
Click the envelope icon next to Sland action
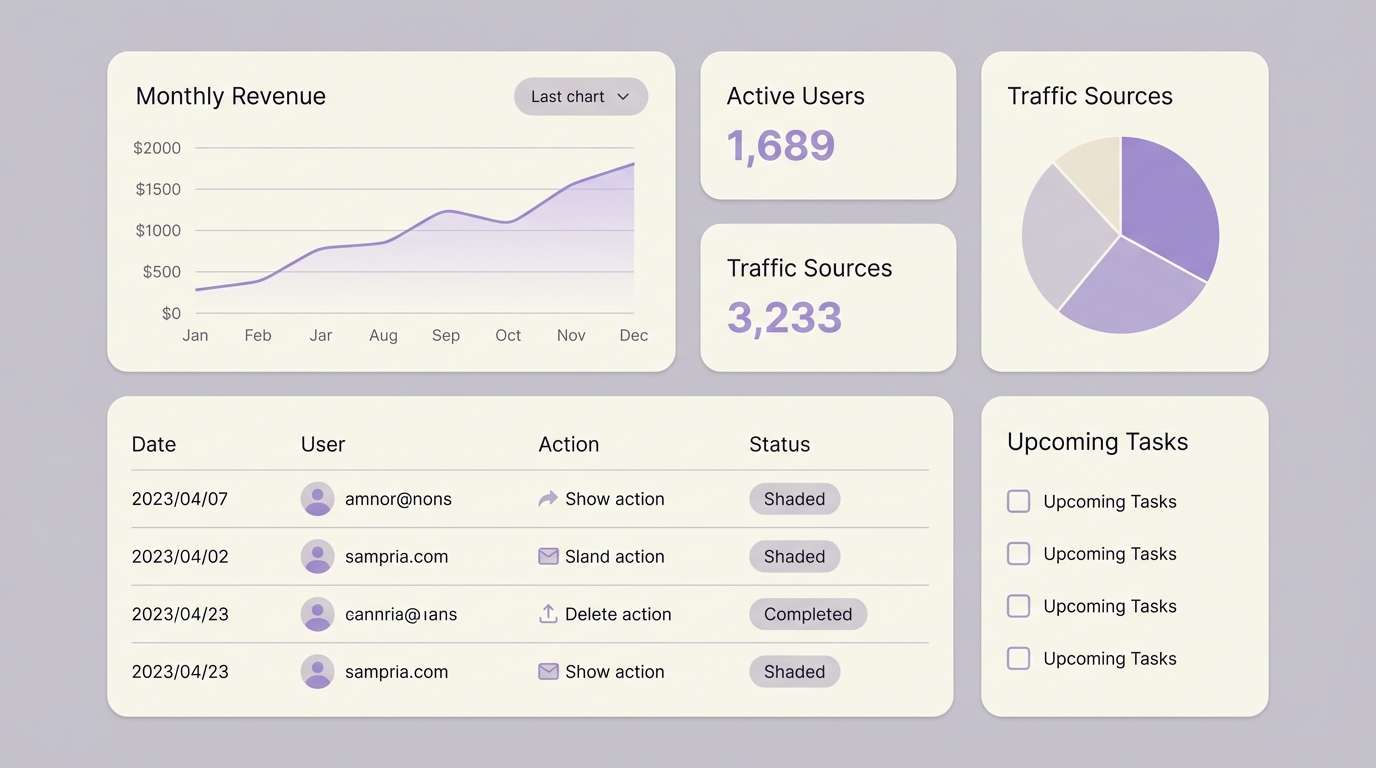(x=548, y=556)
